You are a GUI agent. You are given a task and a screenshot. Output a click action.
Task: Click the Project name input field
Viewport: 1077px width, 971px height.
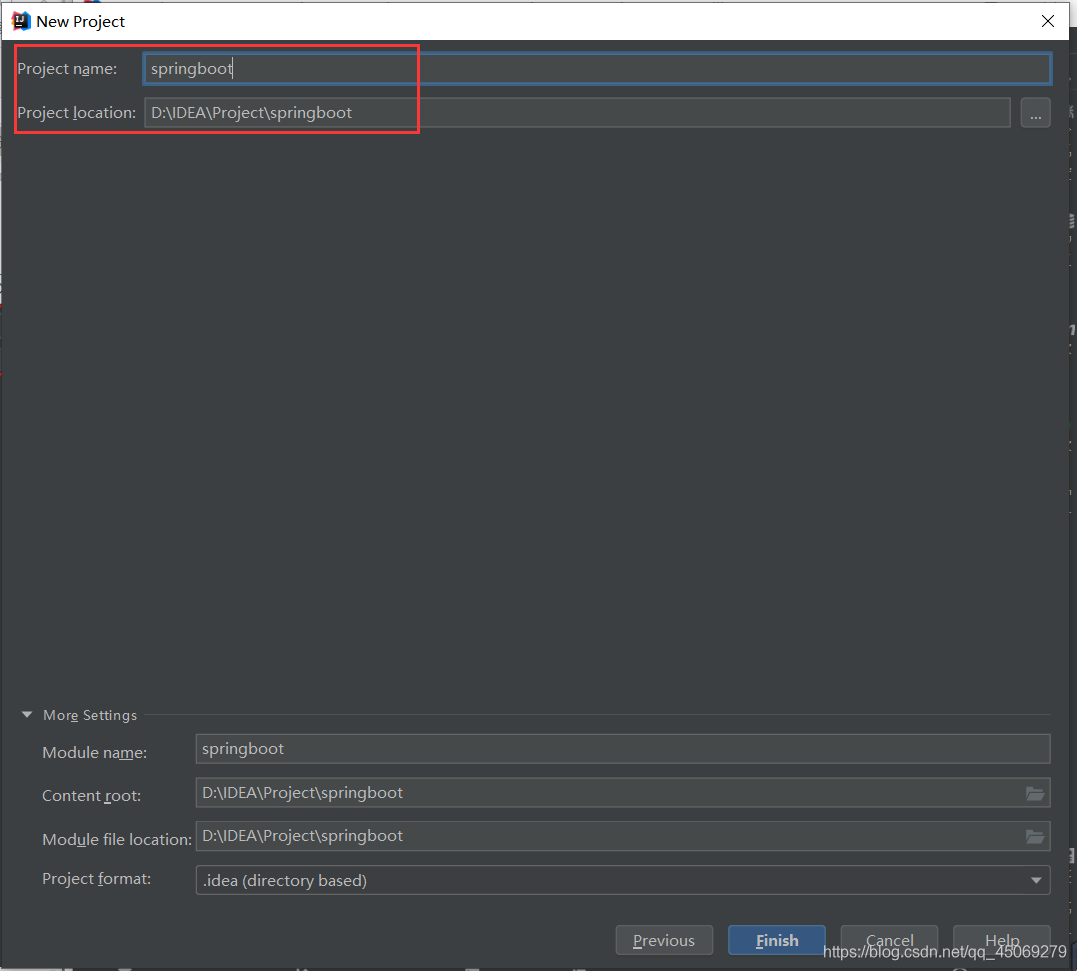pos(597,69)
